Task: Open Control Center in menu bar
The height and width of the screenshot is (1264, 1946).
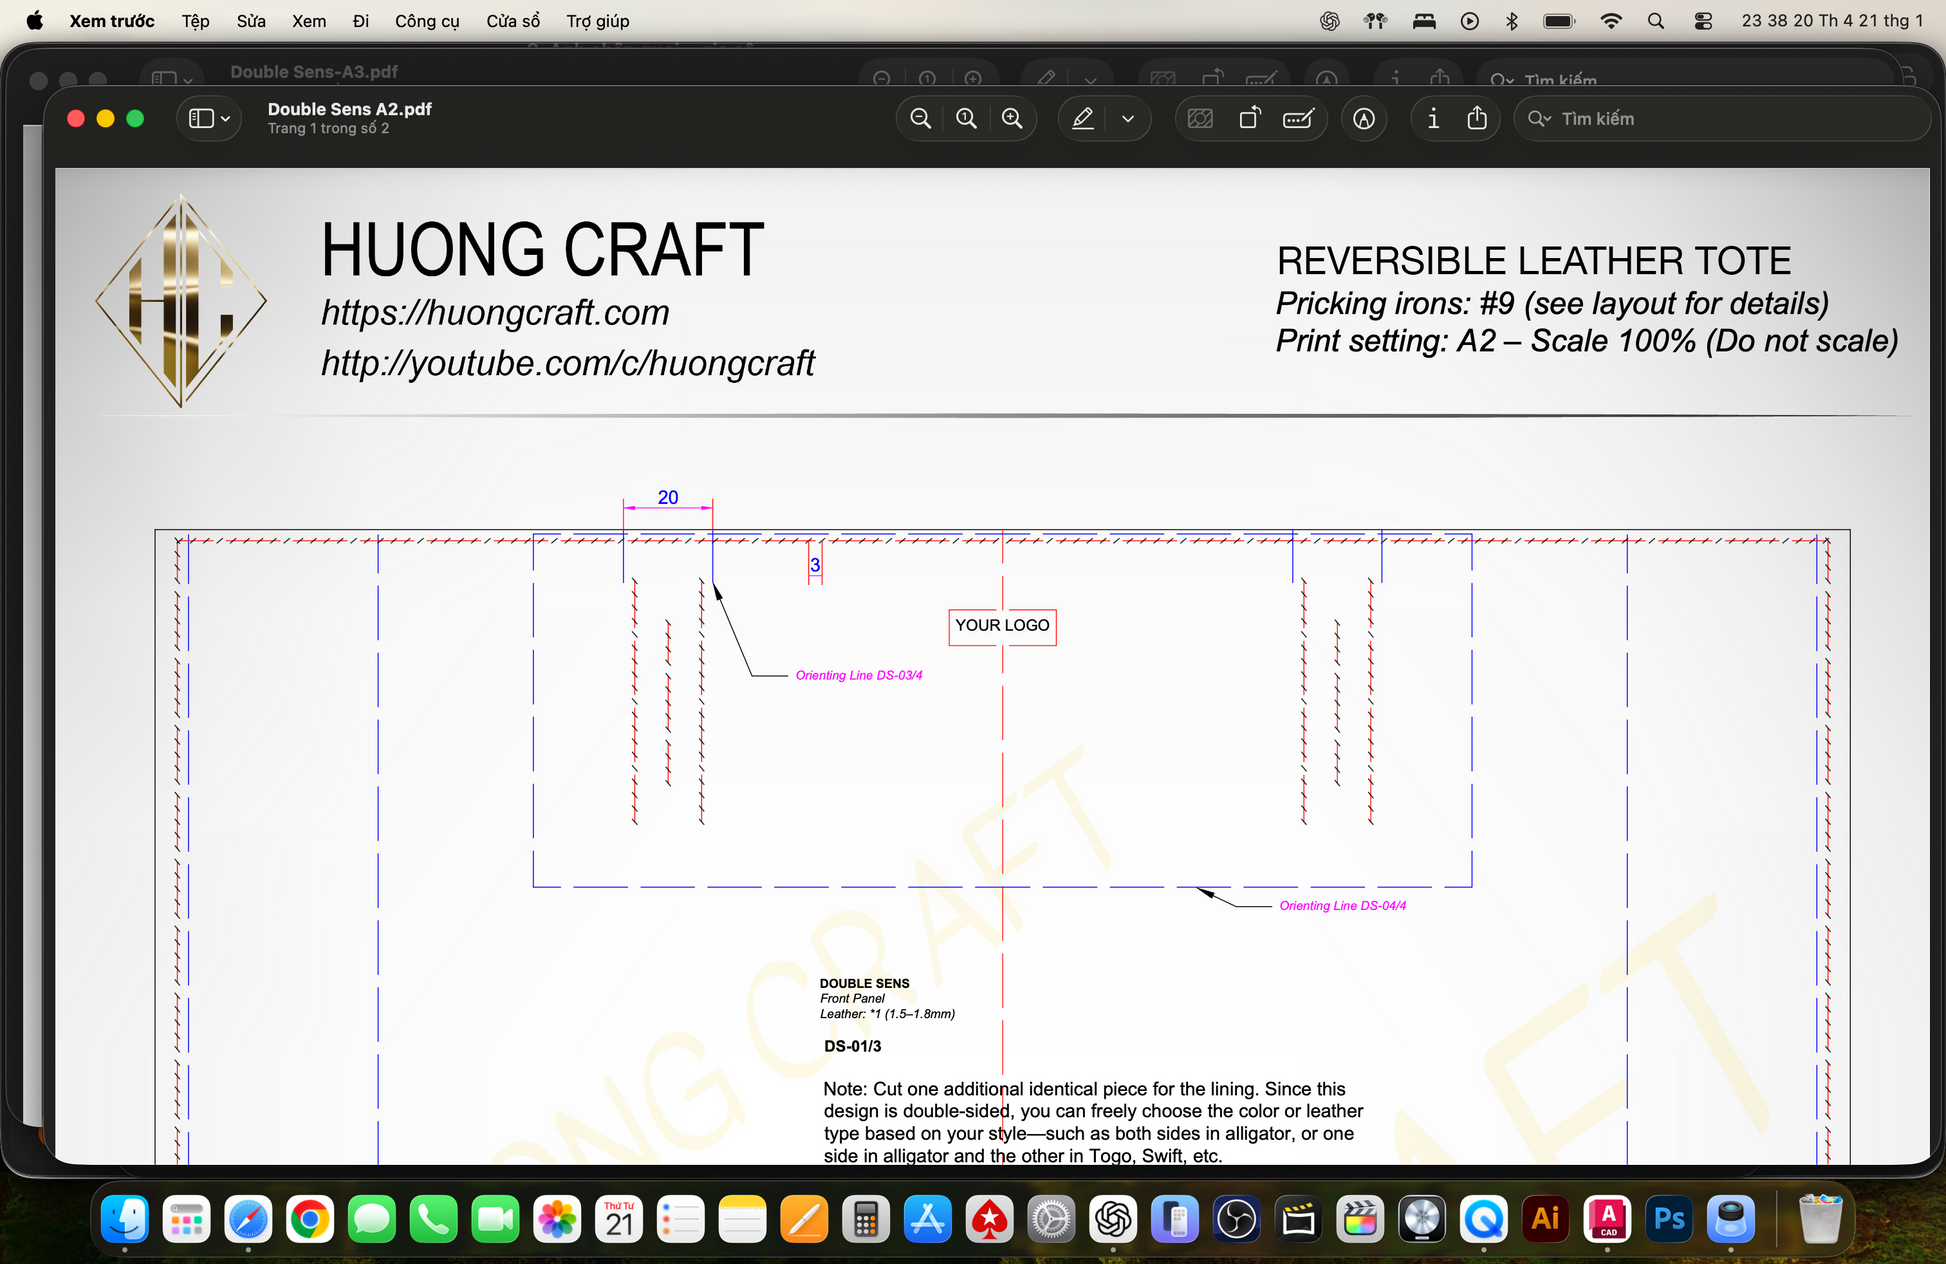Action: [x=1703, y=21]
